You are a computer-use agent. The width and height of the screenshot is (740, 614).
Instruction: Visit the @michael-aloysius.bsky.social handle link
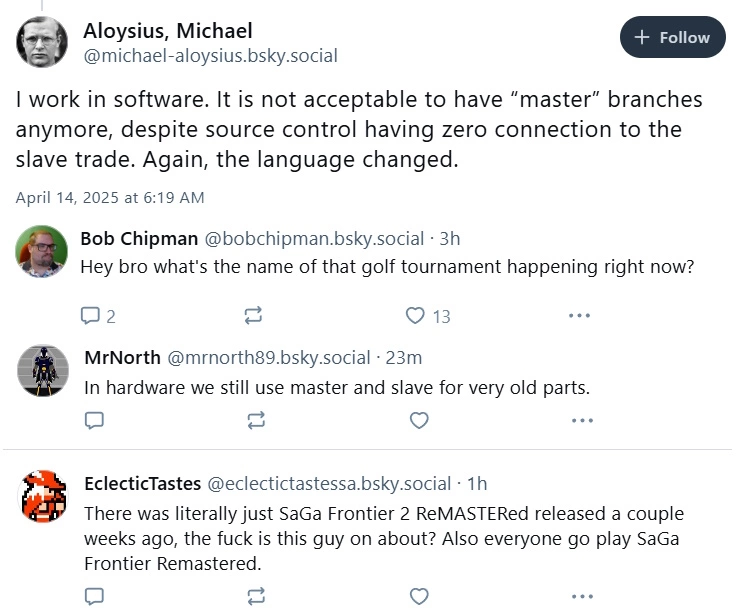click(x=210, y=56)
